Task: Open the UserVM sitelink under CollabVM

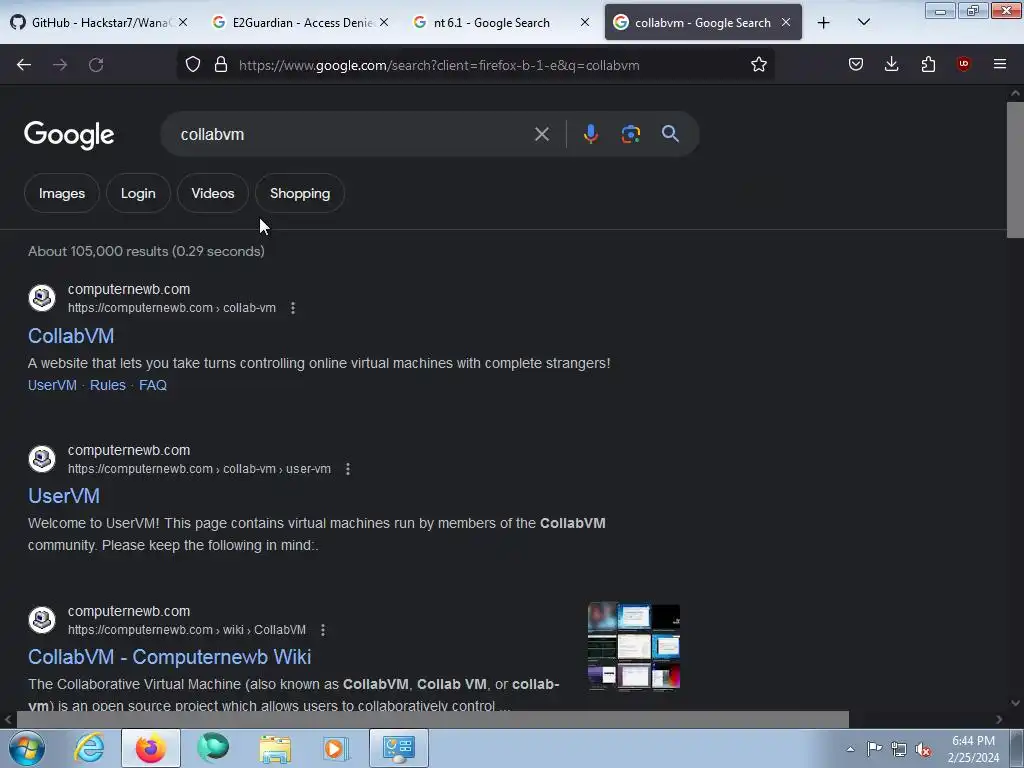Action: (x=52, y=385)
